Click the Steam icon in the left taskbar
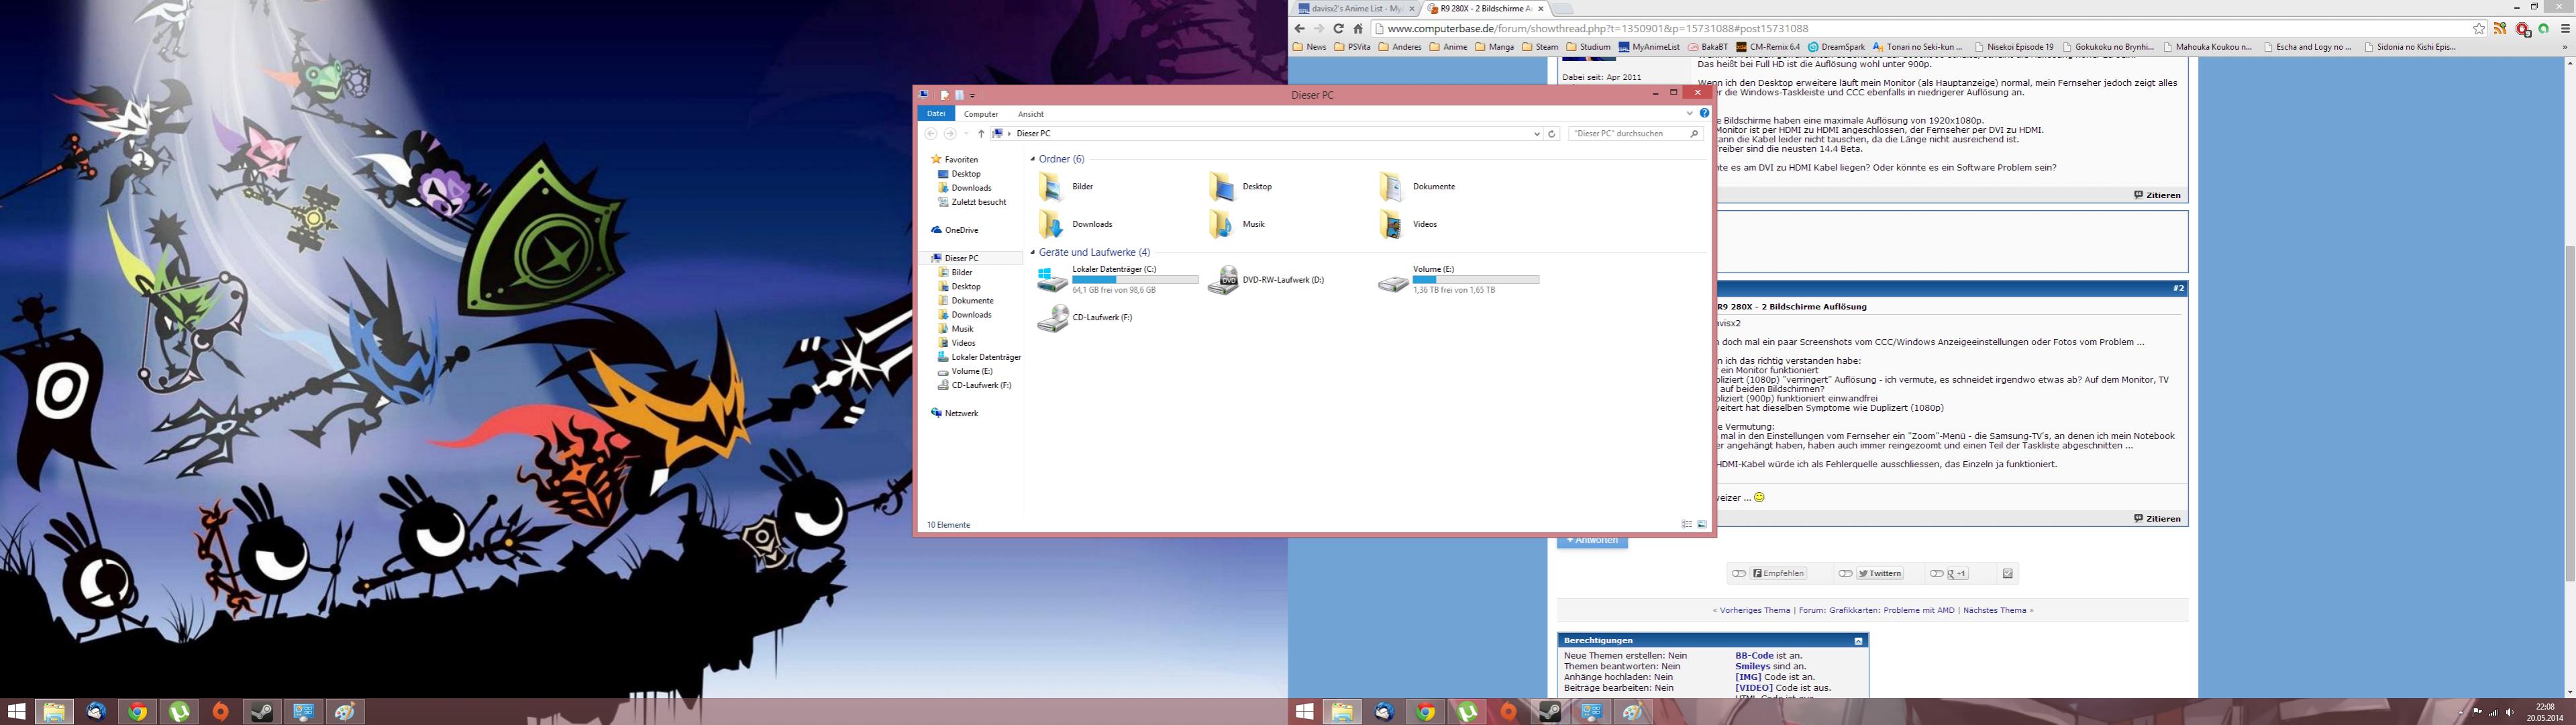2576x725 pixels. point(262,712)
